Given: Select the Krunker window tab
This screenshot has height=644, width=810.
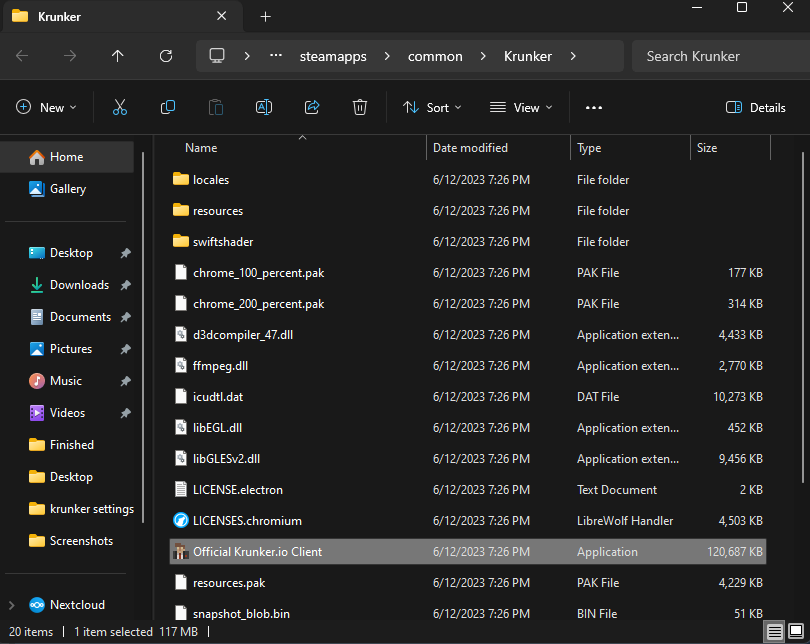Looking at the screenshot, I should 122,17.
